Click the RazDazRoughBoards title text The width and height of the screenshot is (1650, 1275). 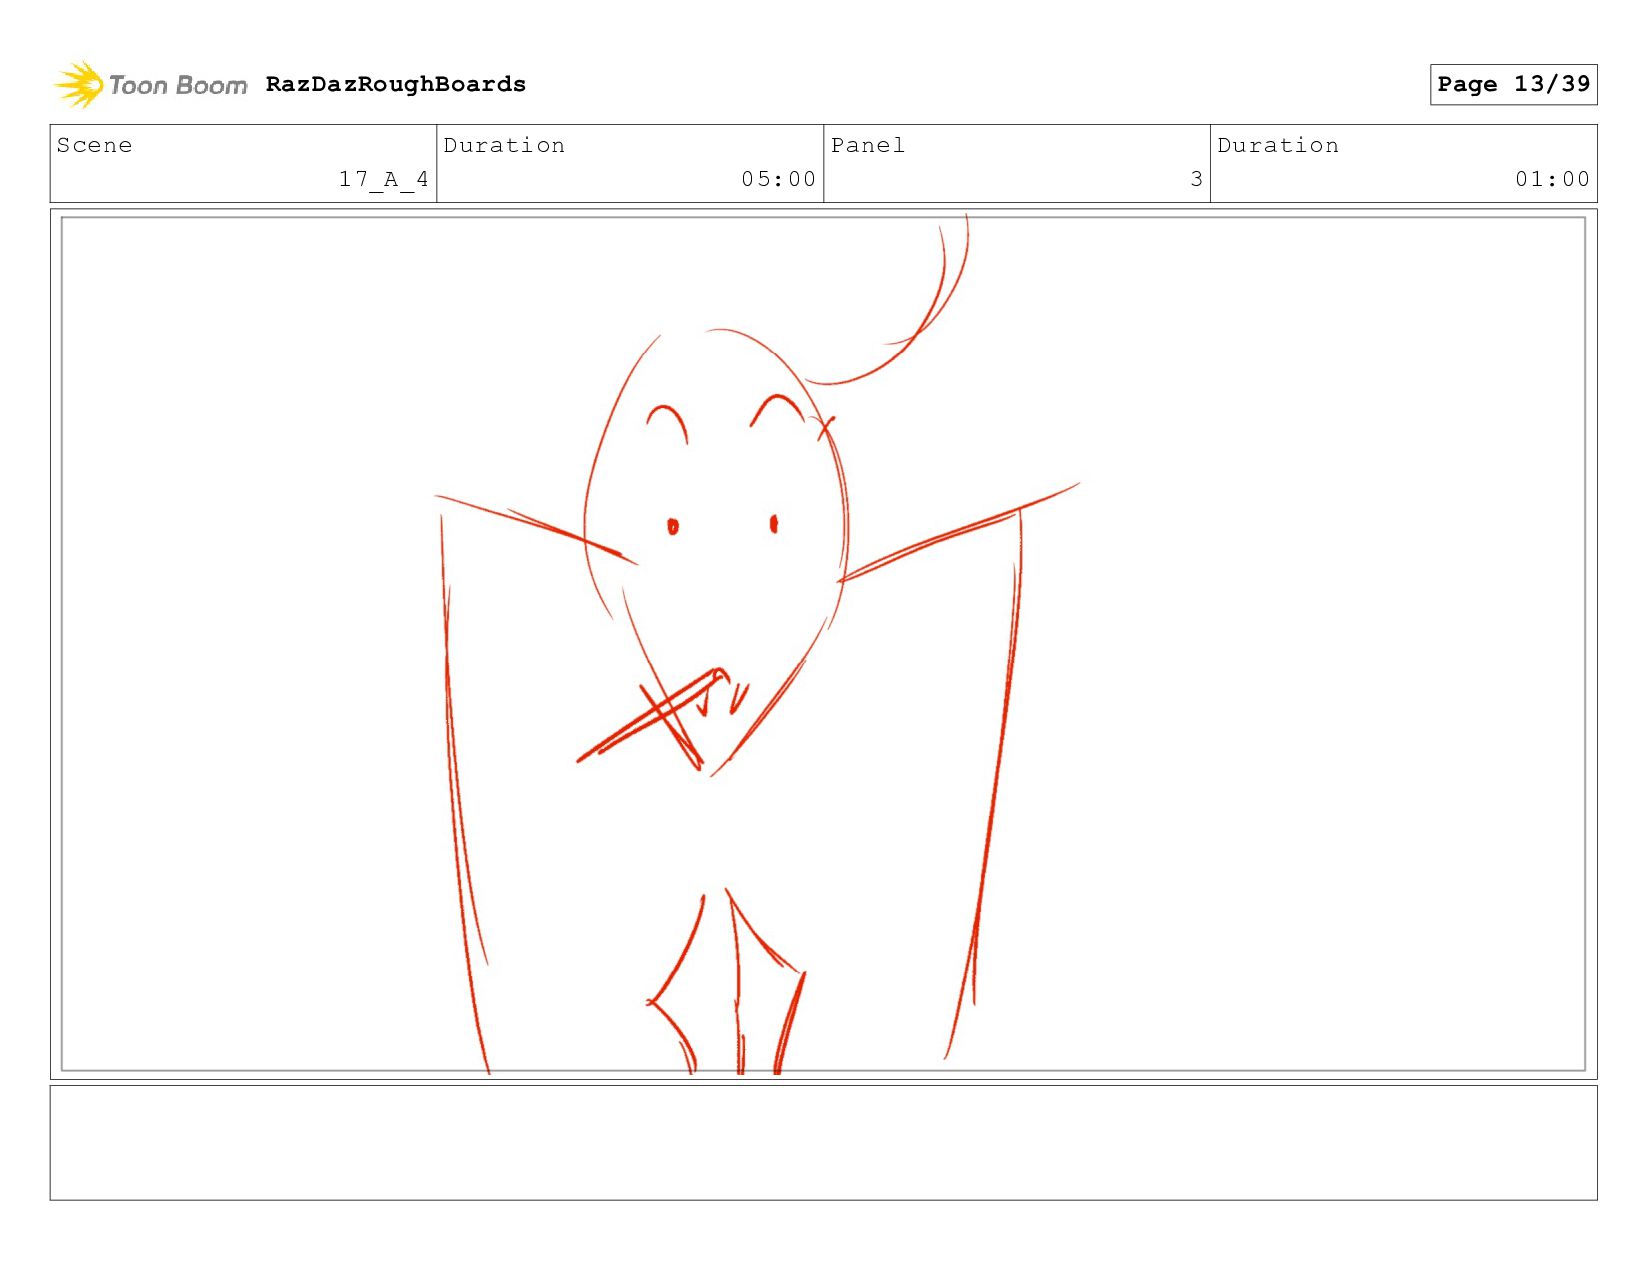[x=396, y=84]
